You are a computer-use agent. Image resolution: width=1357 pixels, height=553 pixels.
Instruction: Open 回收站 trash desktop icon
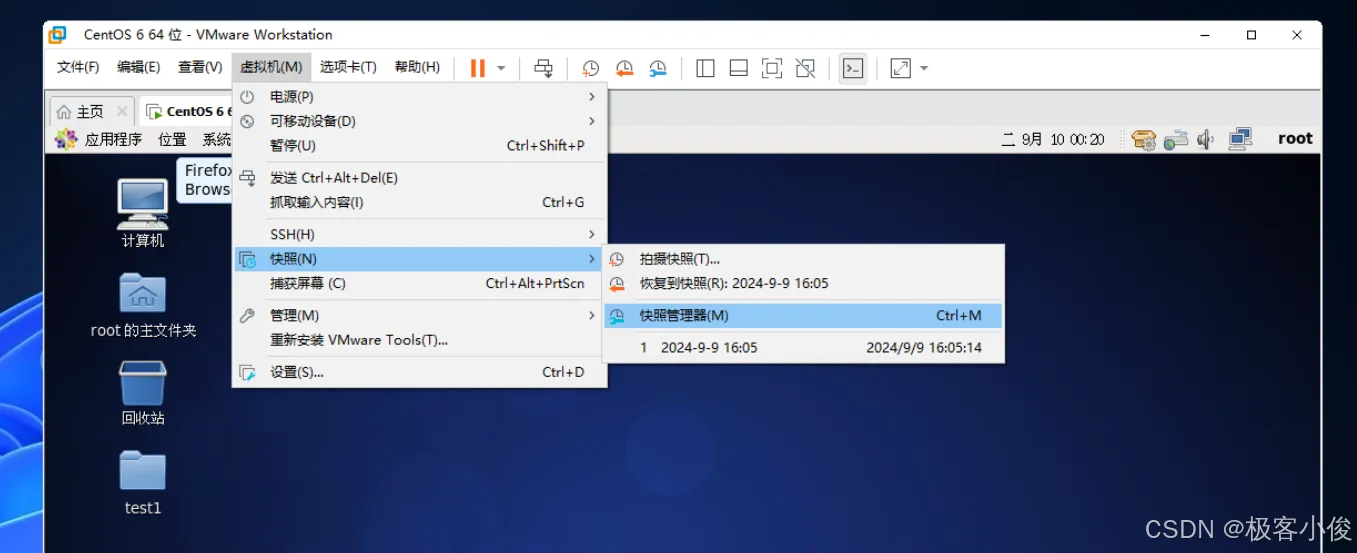pyautogui.click(x=143, y=393)
